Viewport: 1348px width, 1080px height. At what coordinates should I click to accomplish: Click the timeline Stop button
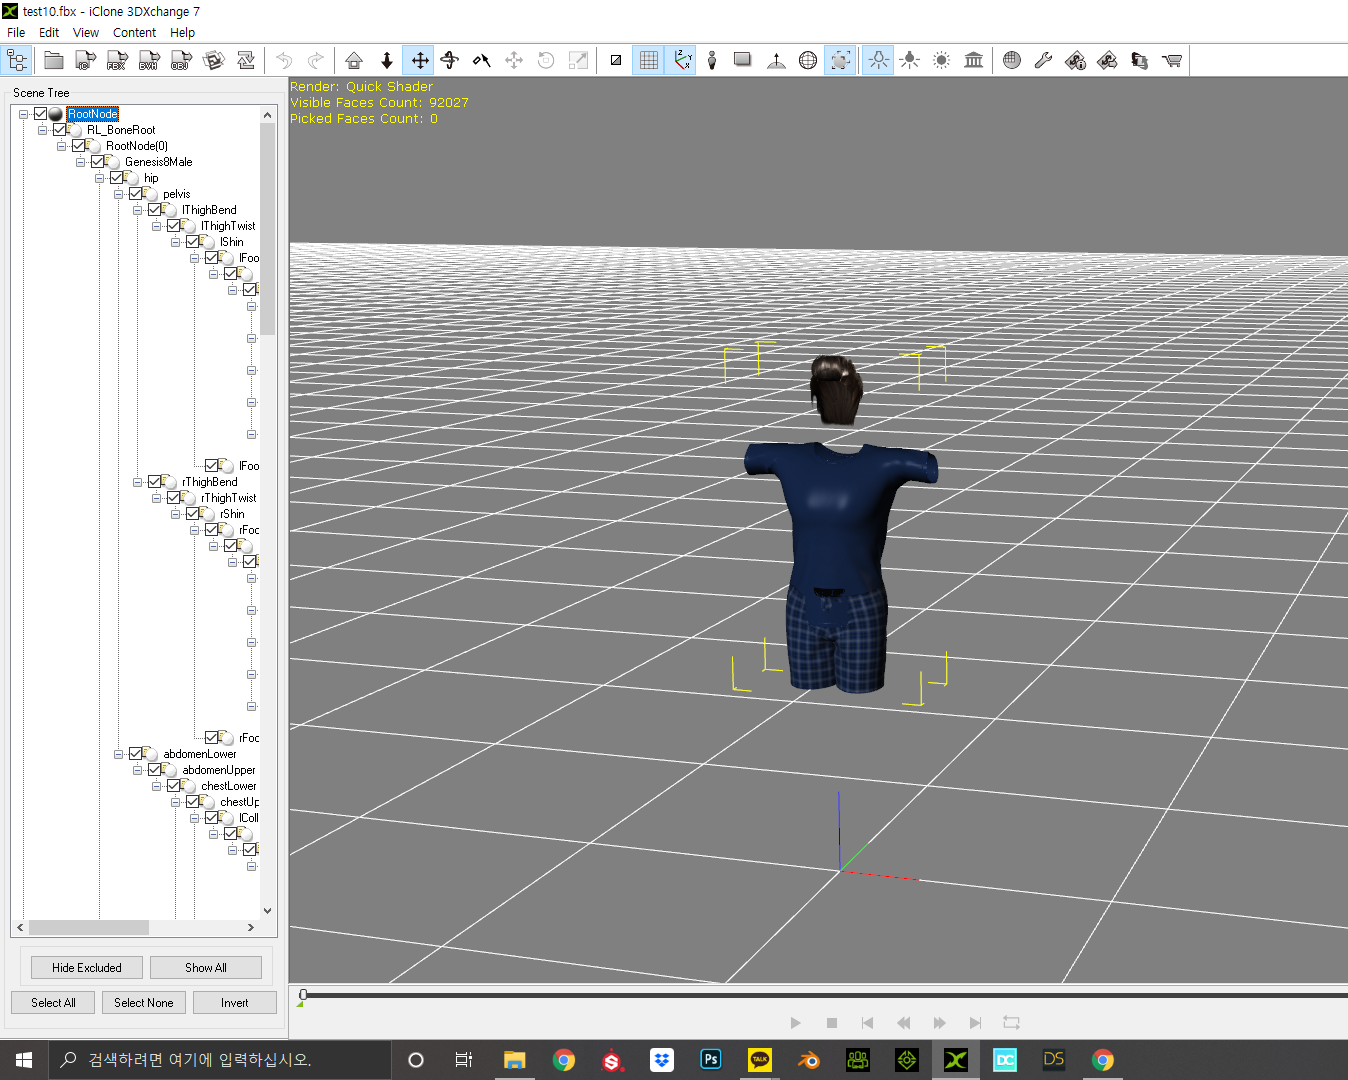pyautogui.click(x=831, y=1023)
